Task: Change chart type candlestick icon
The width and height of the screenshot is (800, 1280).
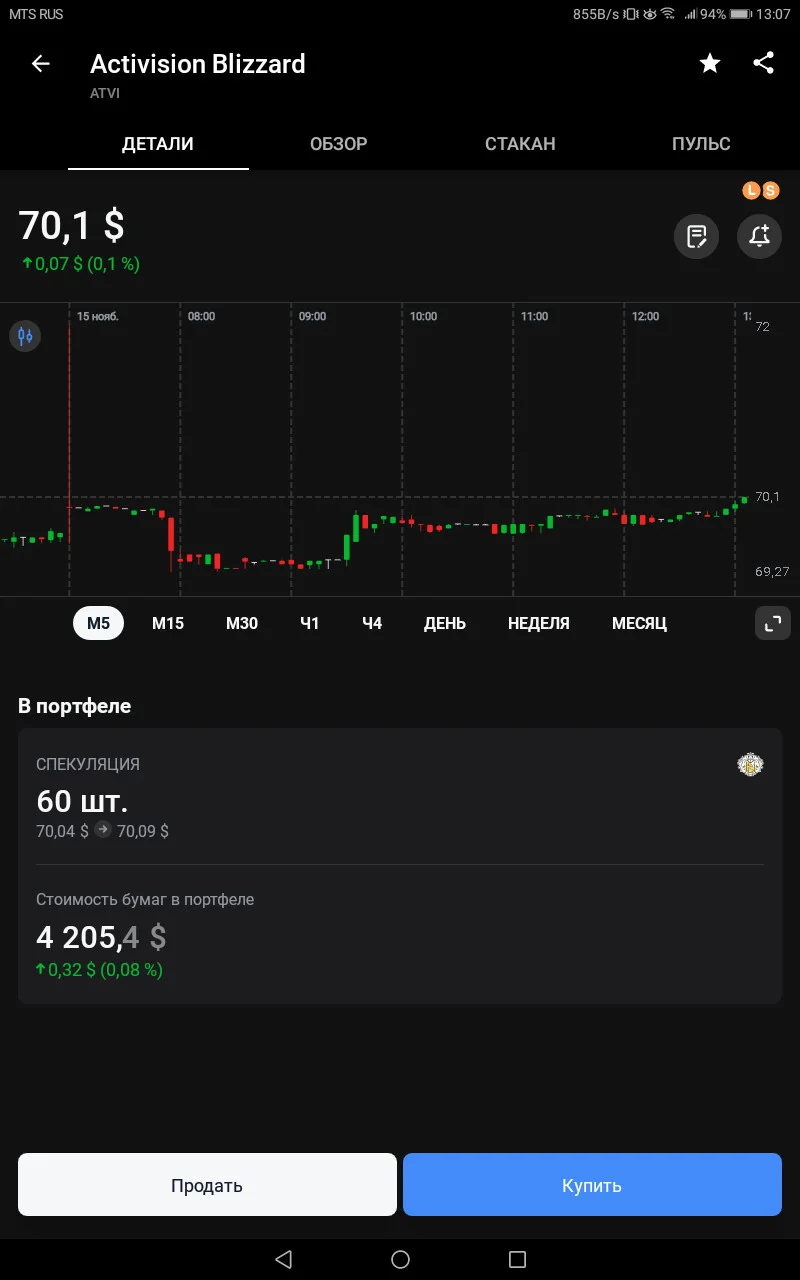Action: [25, 336]
